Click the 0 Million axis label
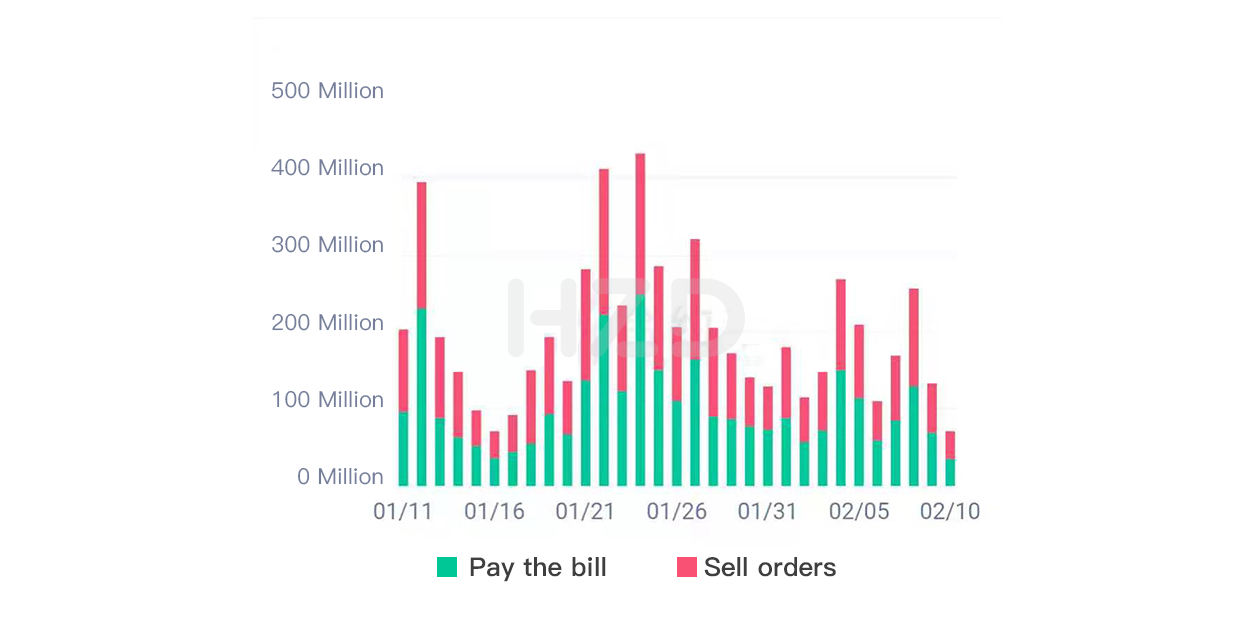Image resolution: width=1254 pixels, height=641 pixels. (x=340, y=477)
